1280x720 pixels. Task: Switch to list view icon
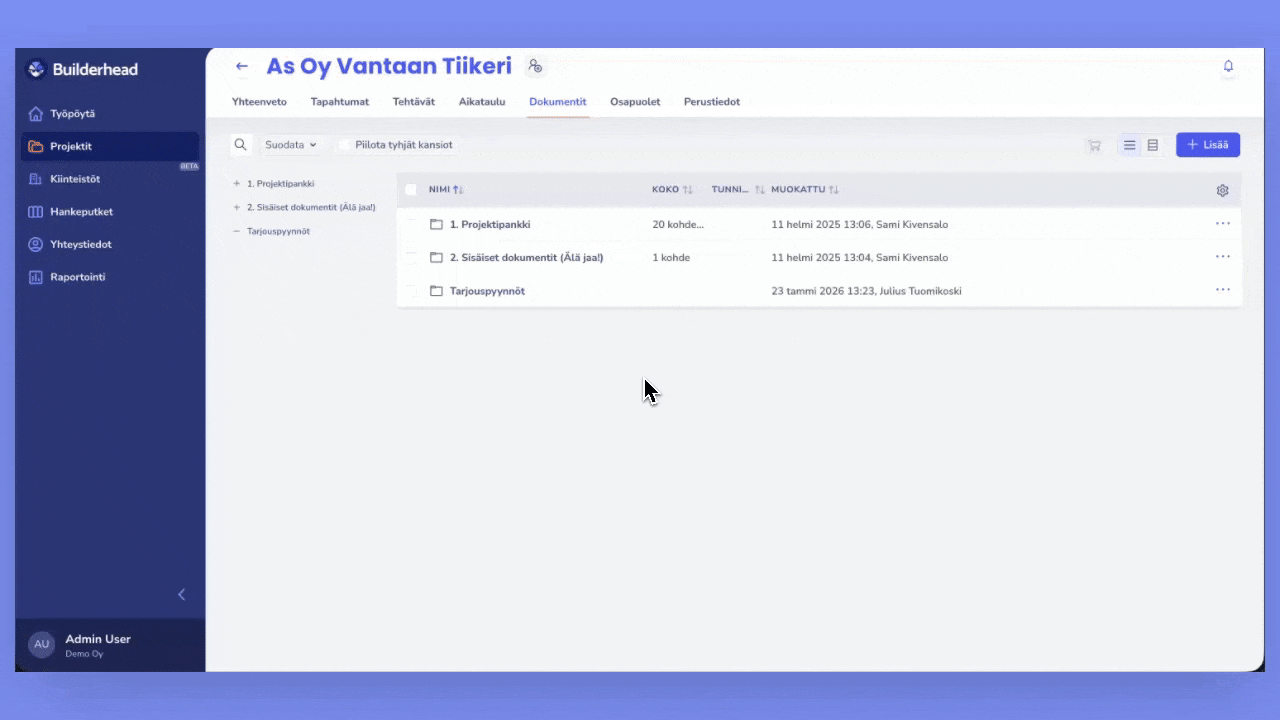click(x=1129, y=145)
